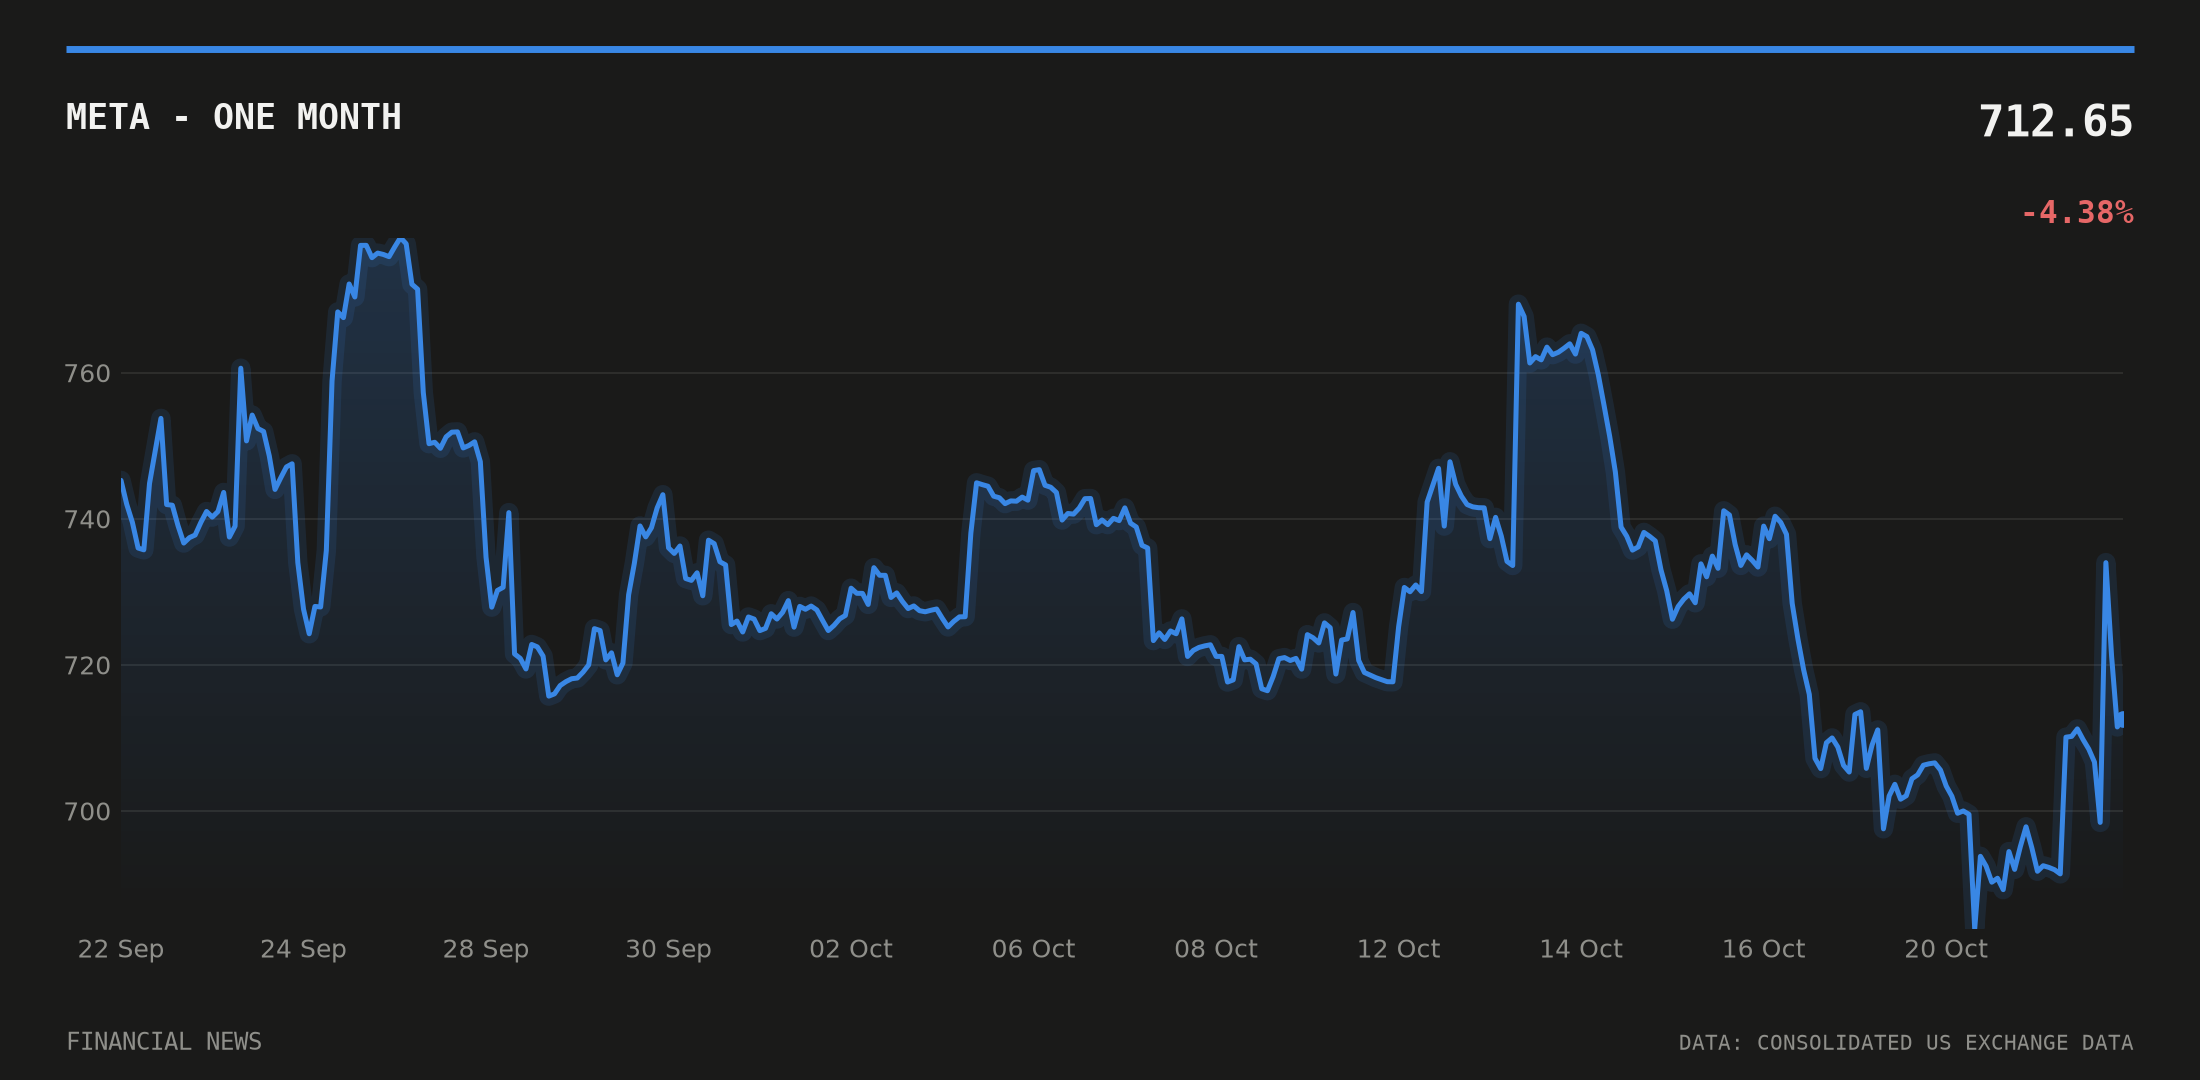Click the 740 y-axis label
The image size is (2200, 1080).
[x=87, y=520]
